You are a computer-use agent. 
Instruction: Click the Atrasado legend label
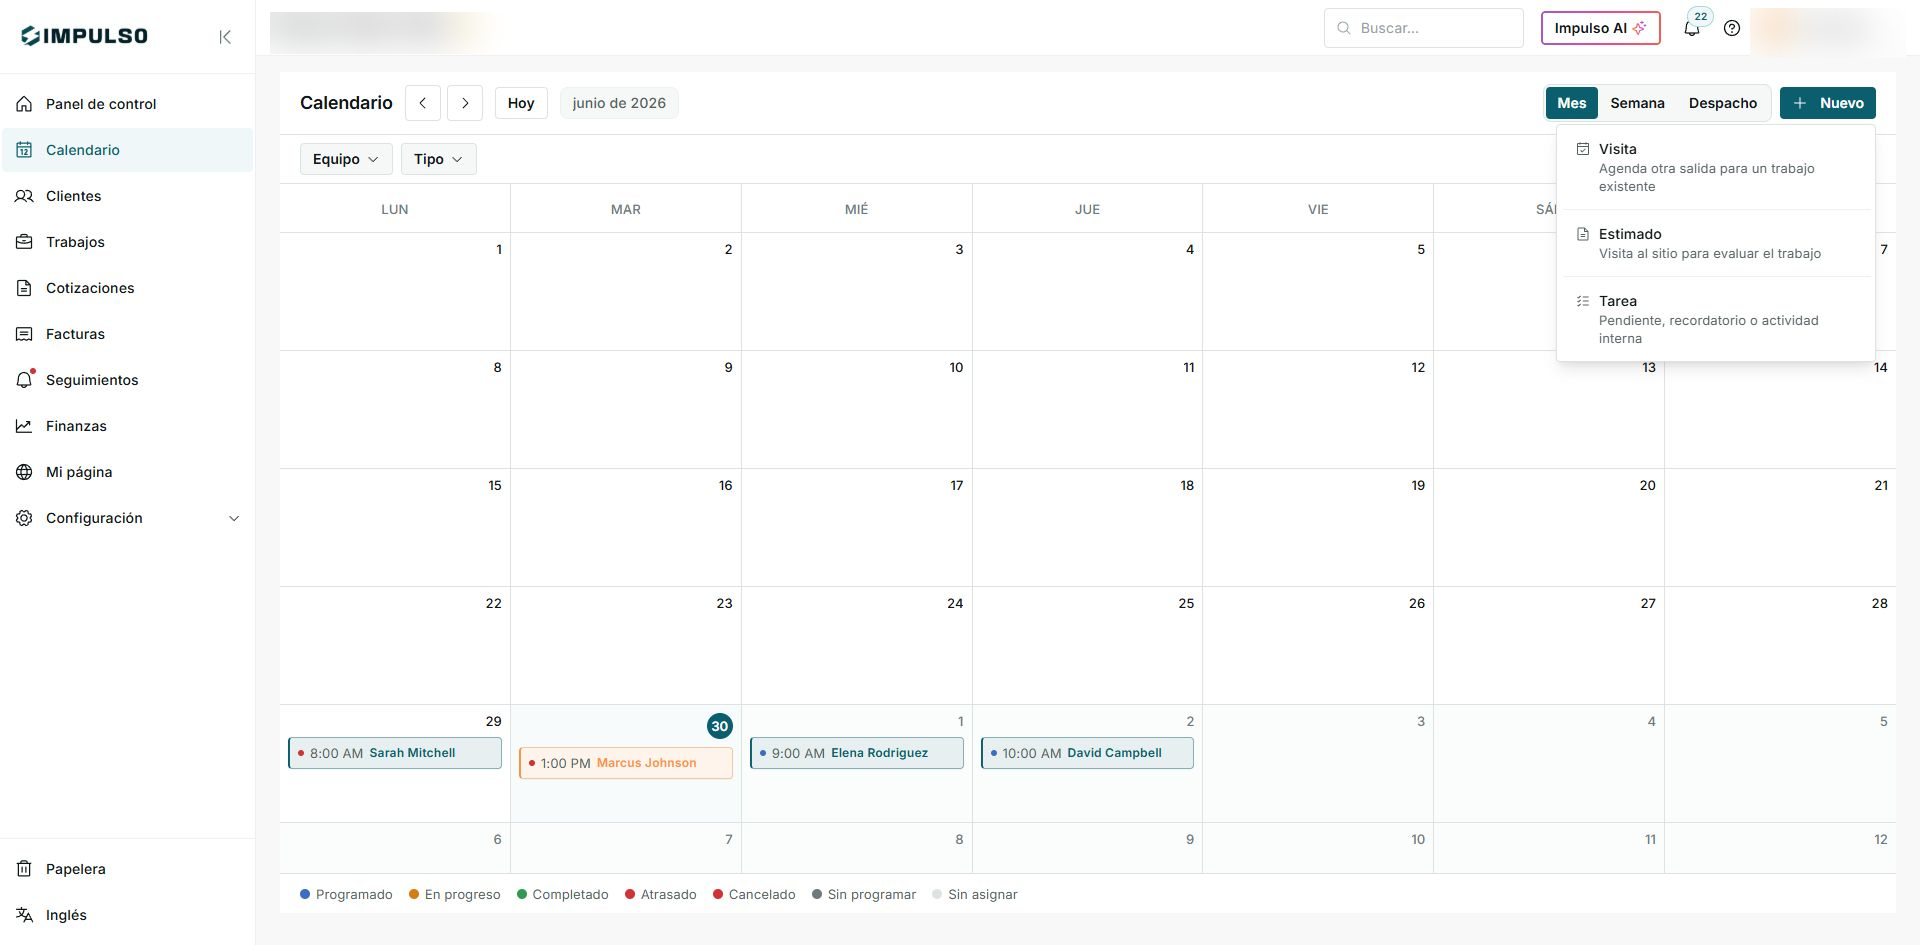click(668, 895)
